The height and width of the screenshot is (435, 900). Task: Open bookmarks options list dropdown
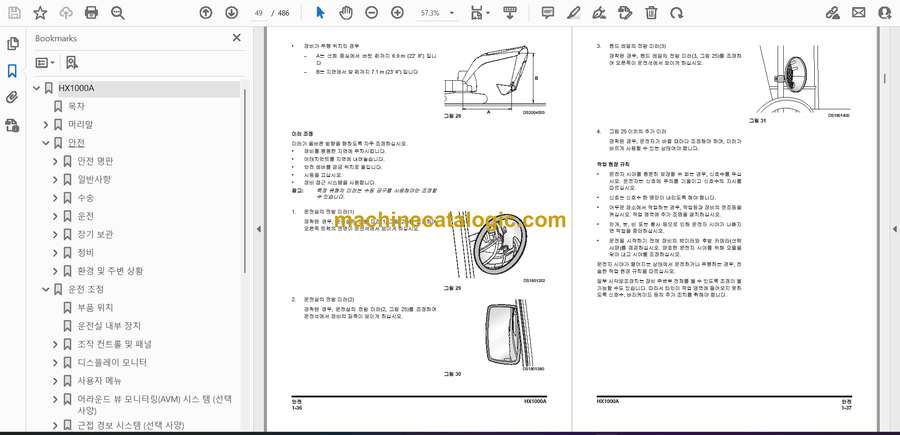(45, 63)
